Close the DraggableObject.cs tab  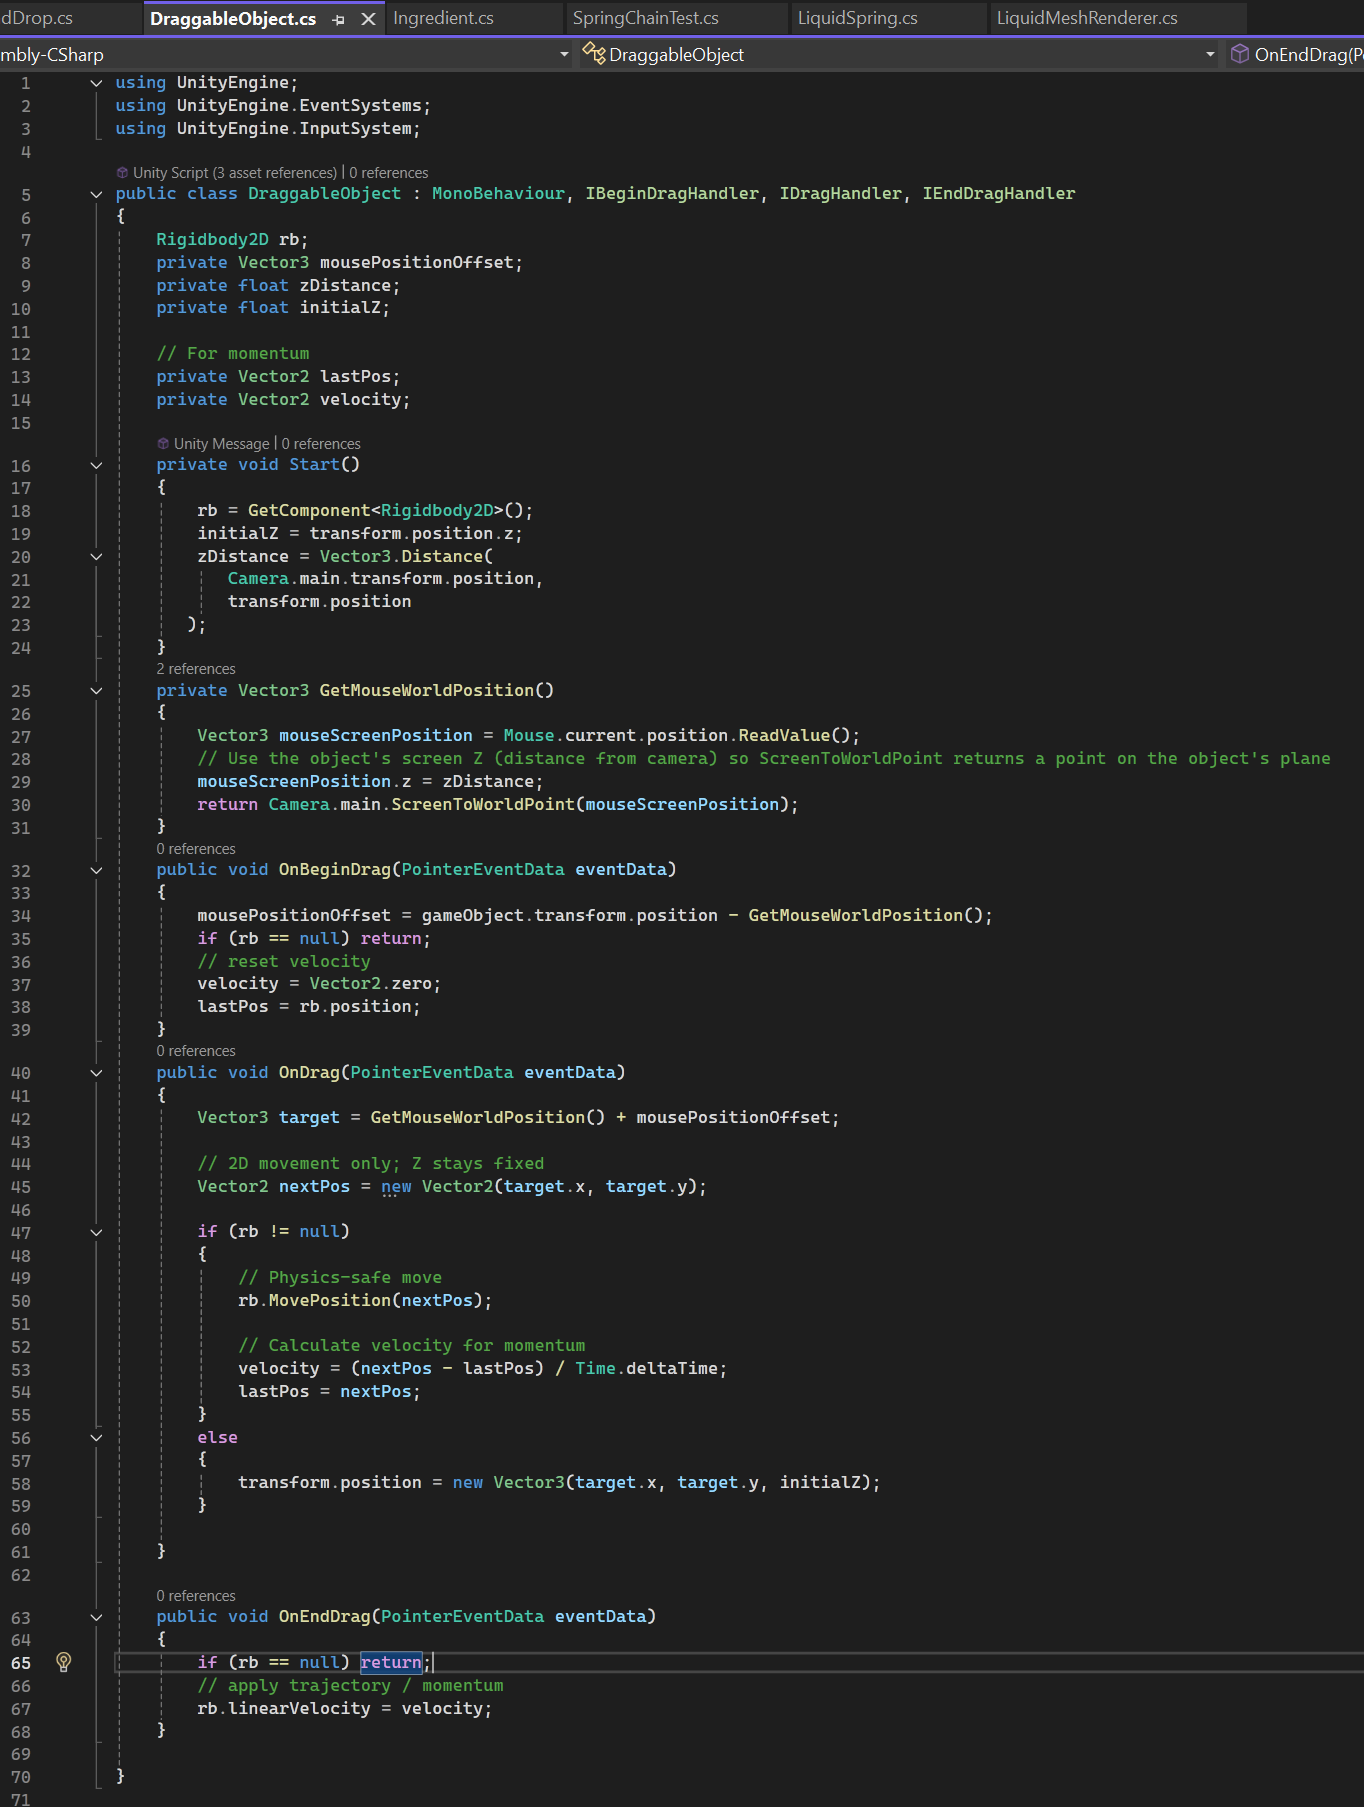point(368,19)
